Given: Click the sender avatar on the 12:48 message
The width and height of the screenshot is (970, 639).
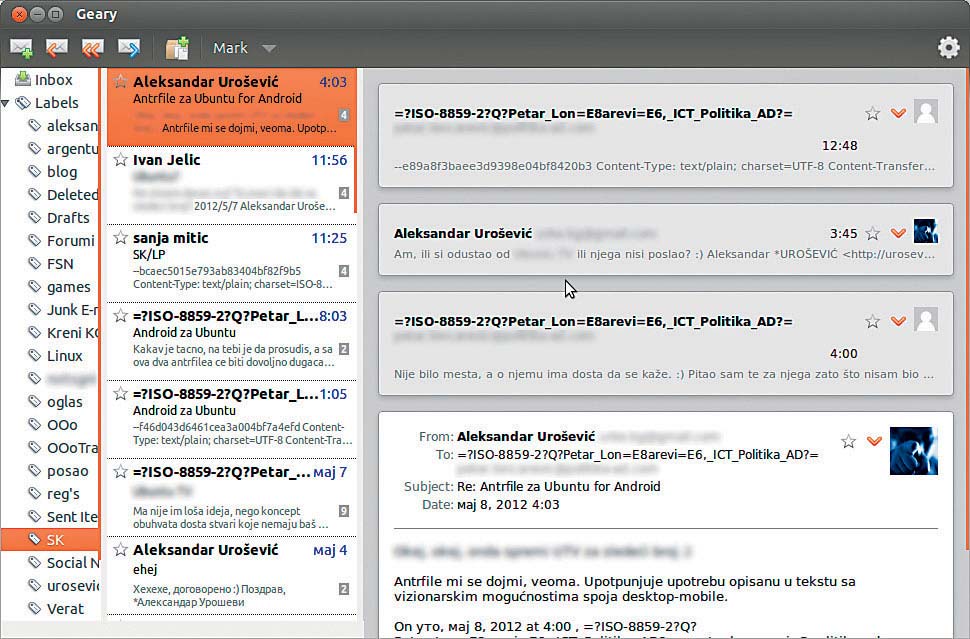Looking at the screenshot, I should point(926,112).
